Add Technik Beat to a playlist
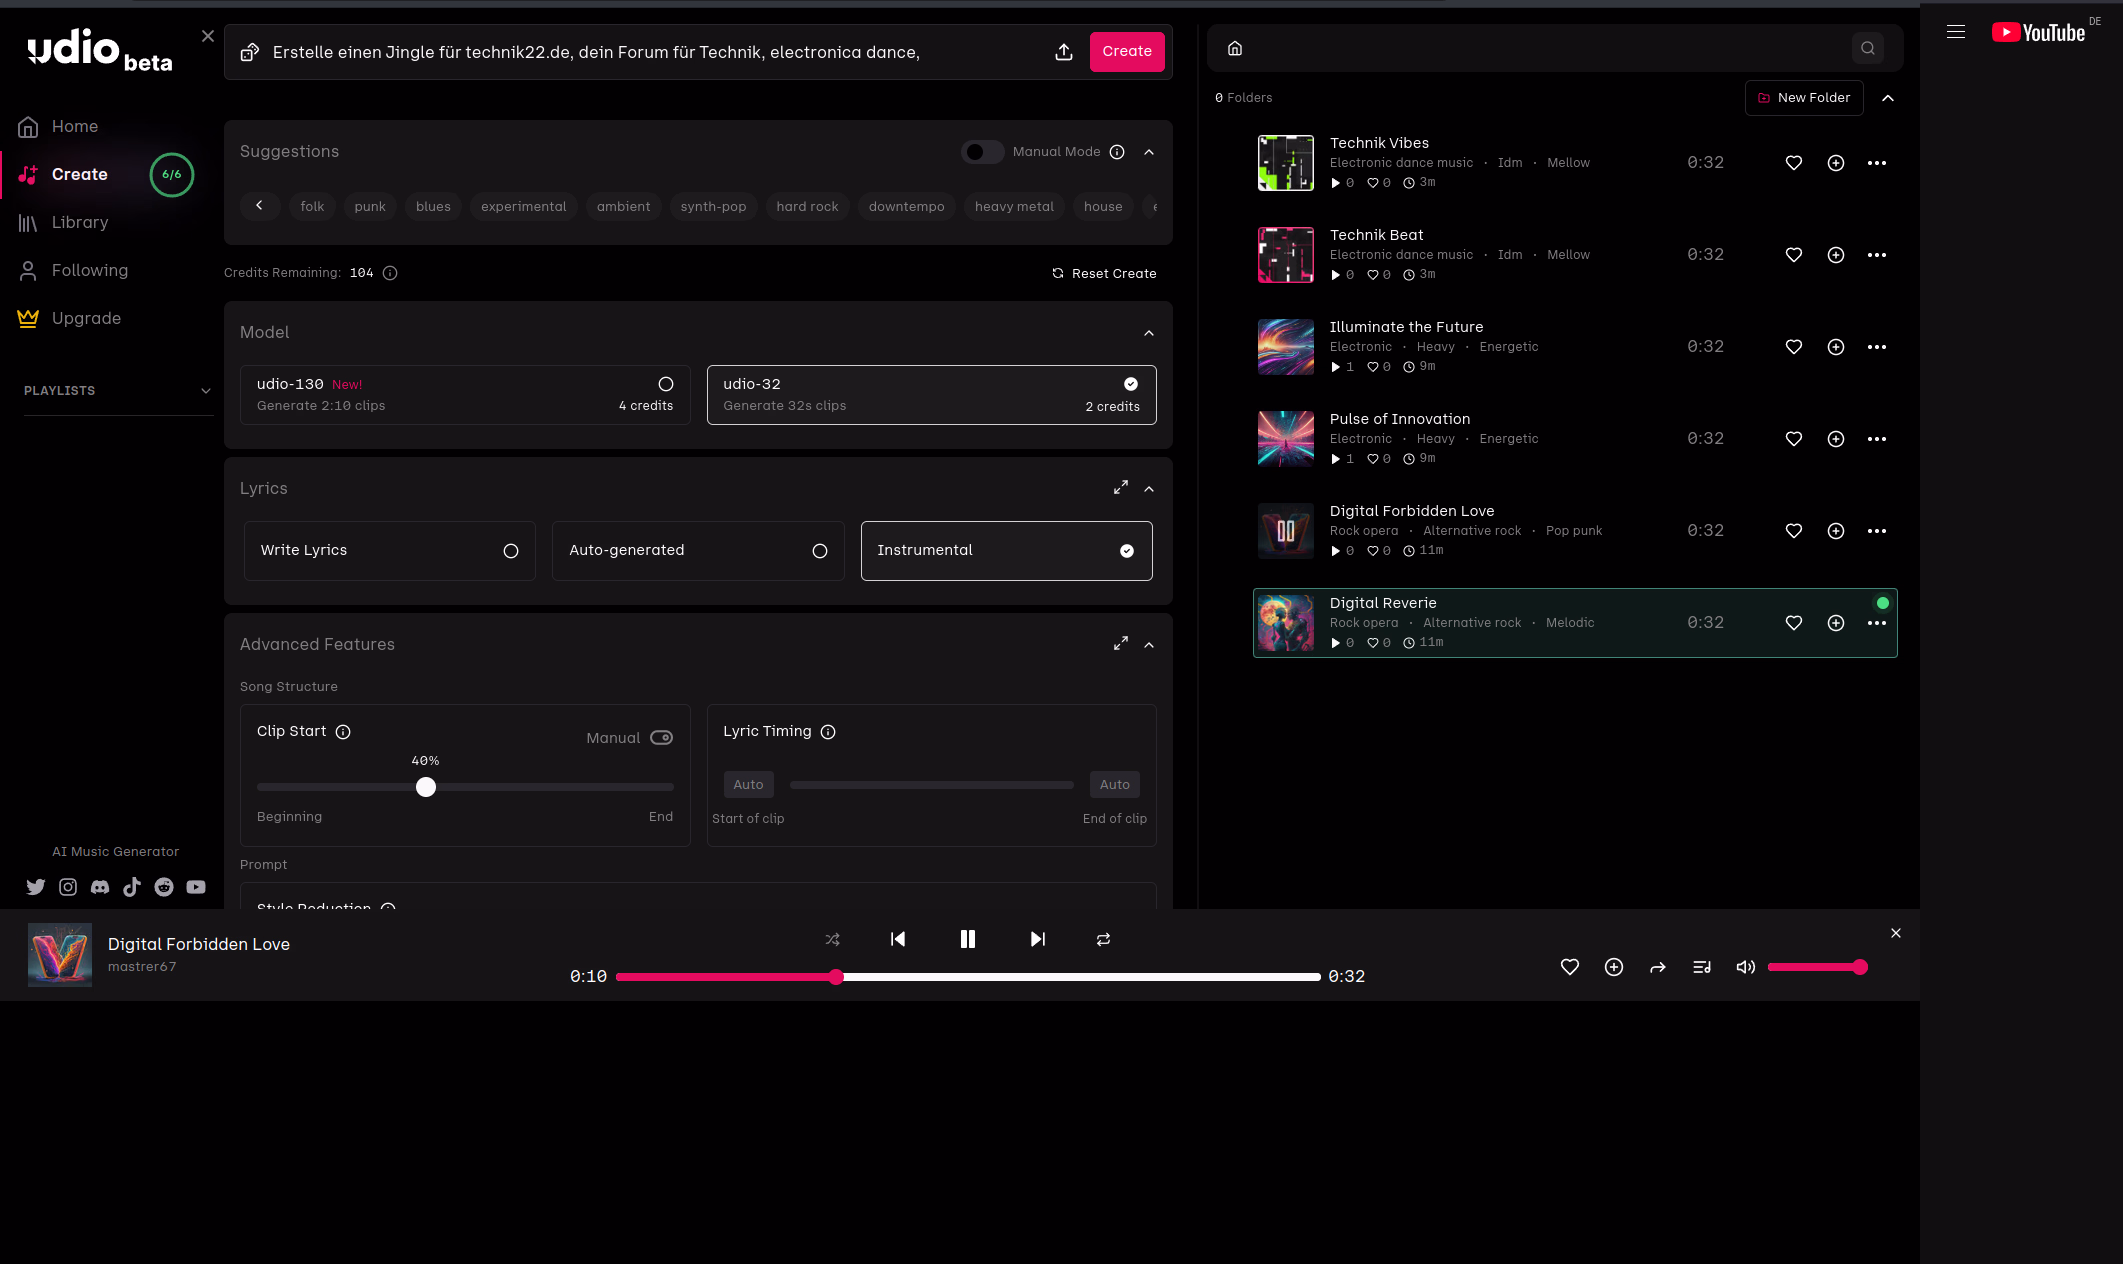Viewport: 2123px width, 1264px height. [x=1836, y=255]
